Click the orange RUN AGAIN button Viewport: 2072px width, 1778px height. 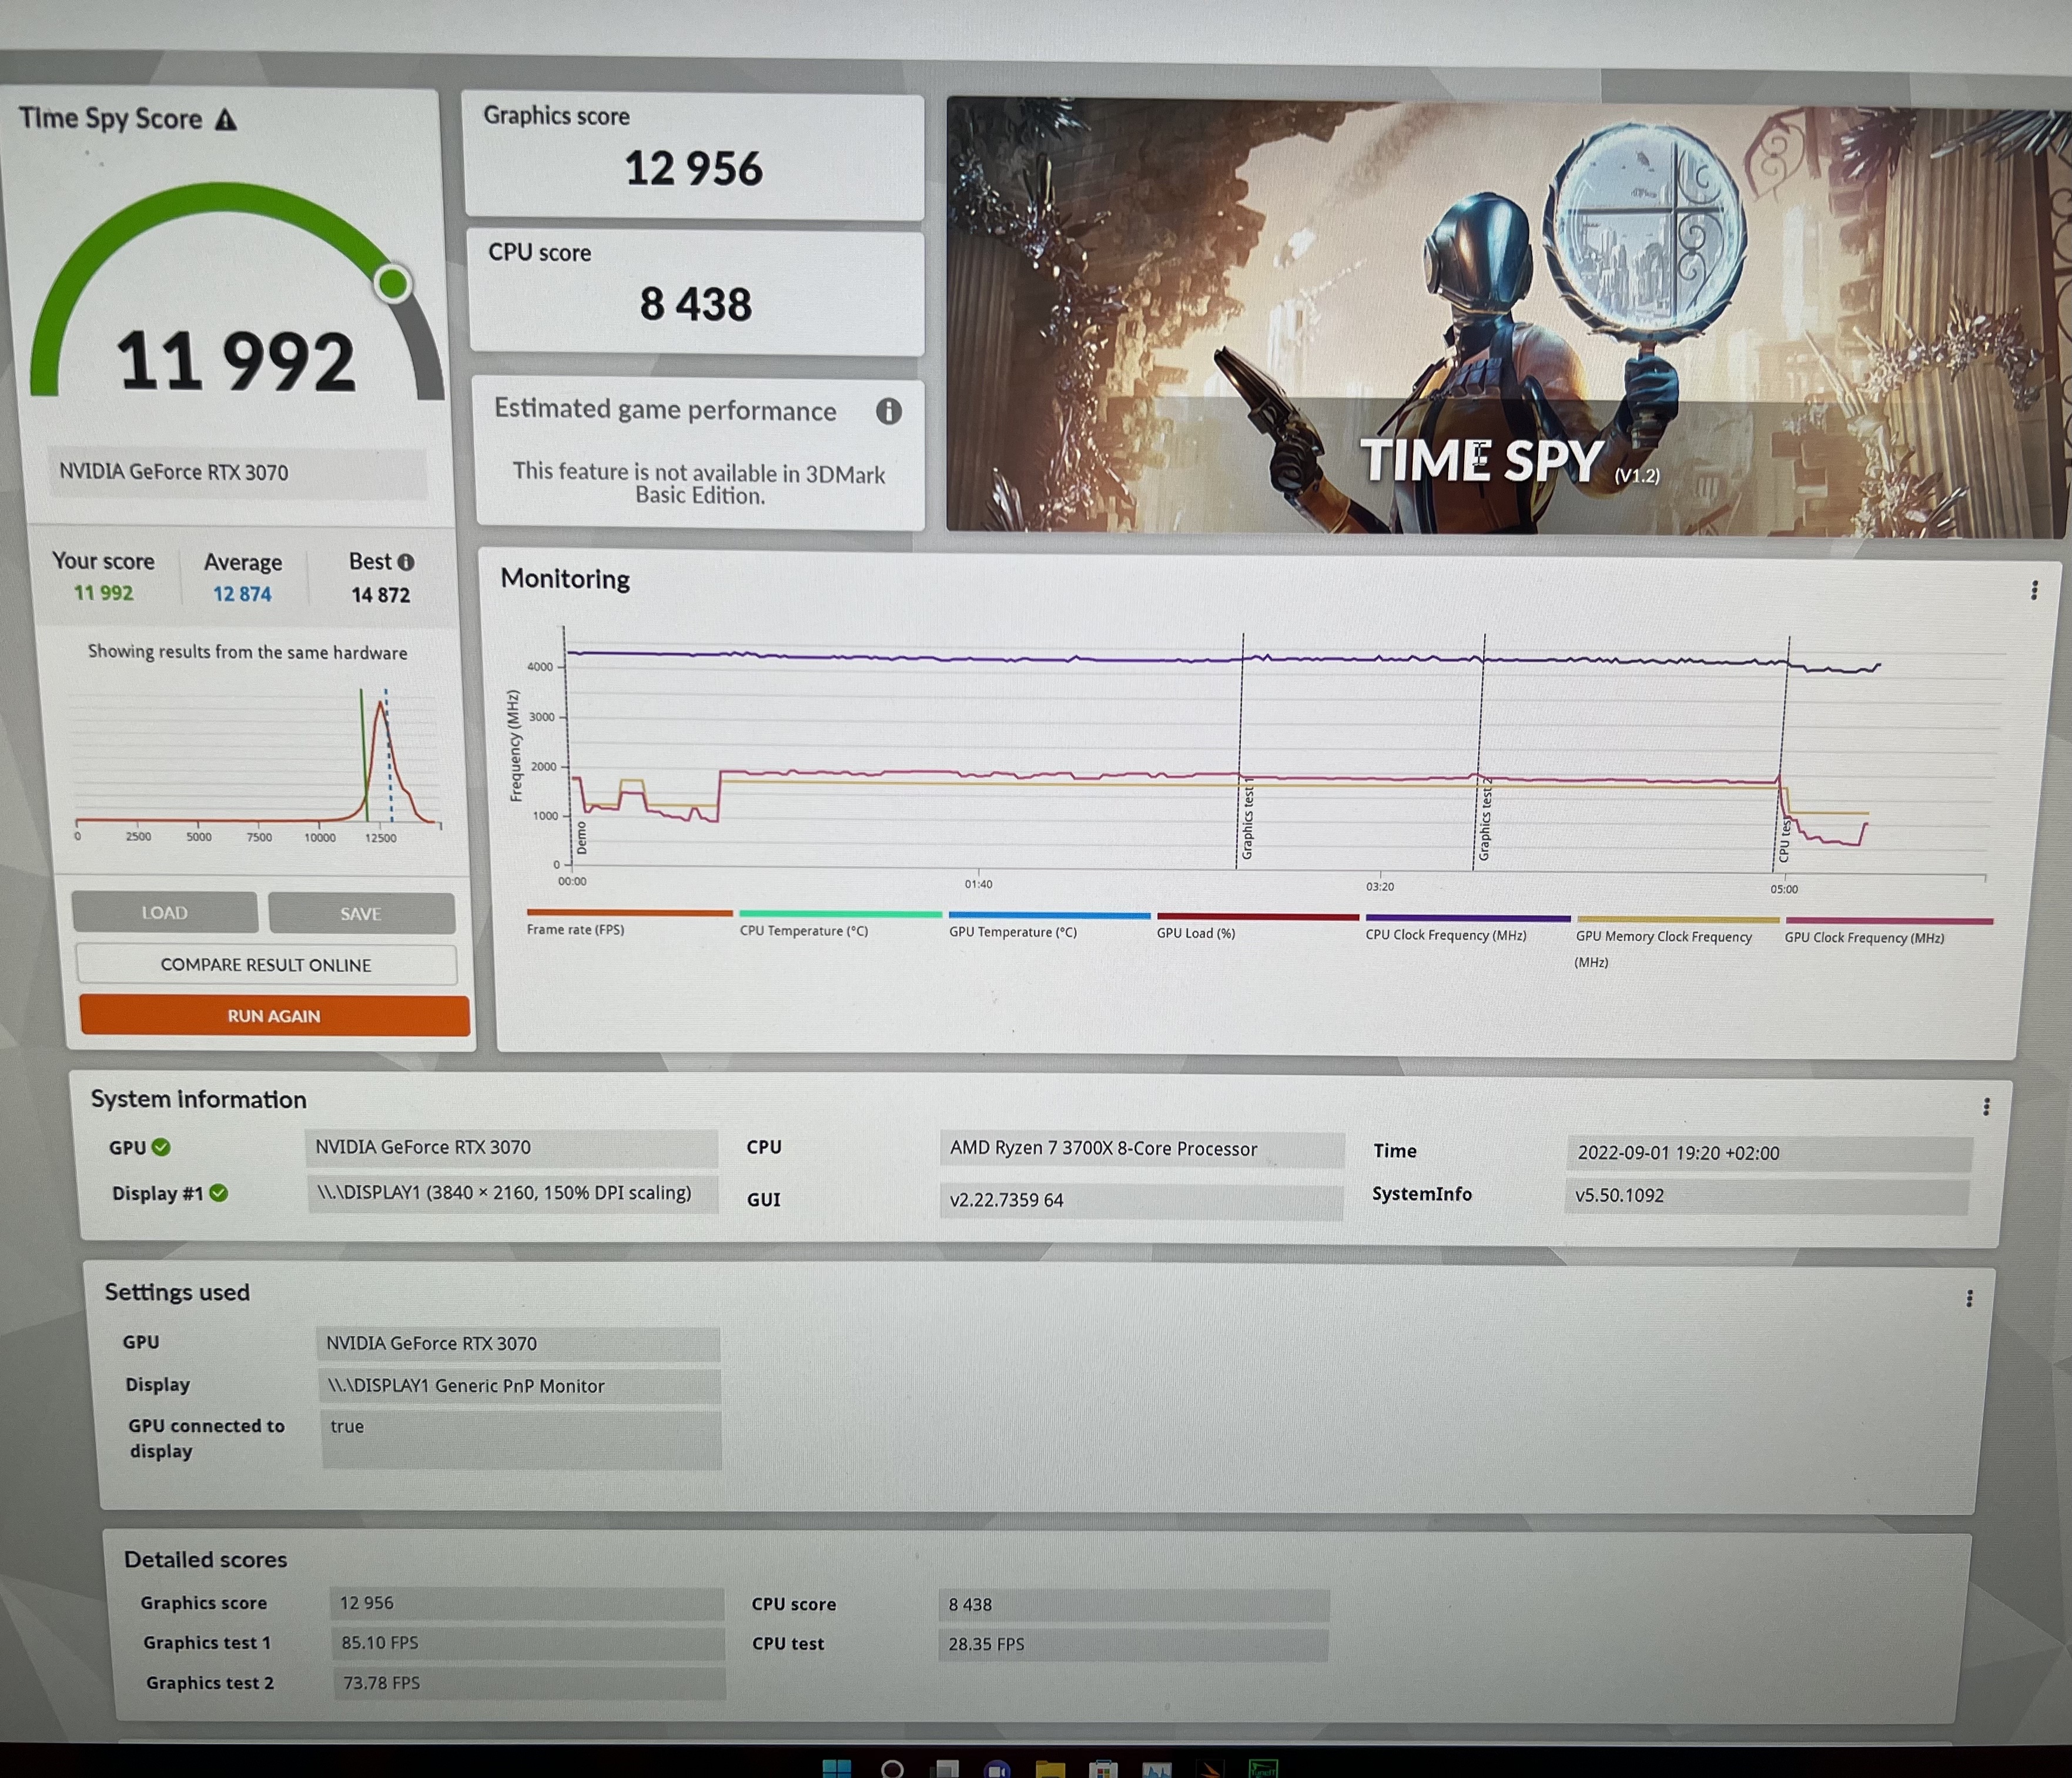tap(274, 1016)
